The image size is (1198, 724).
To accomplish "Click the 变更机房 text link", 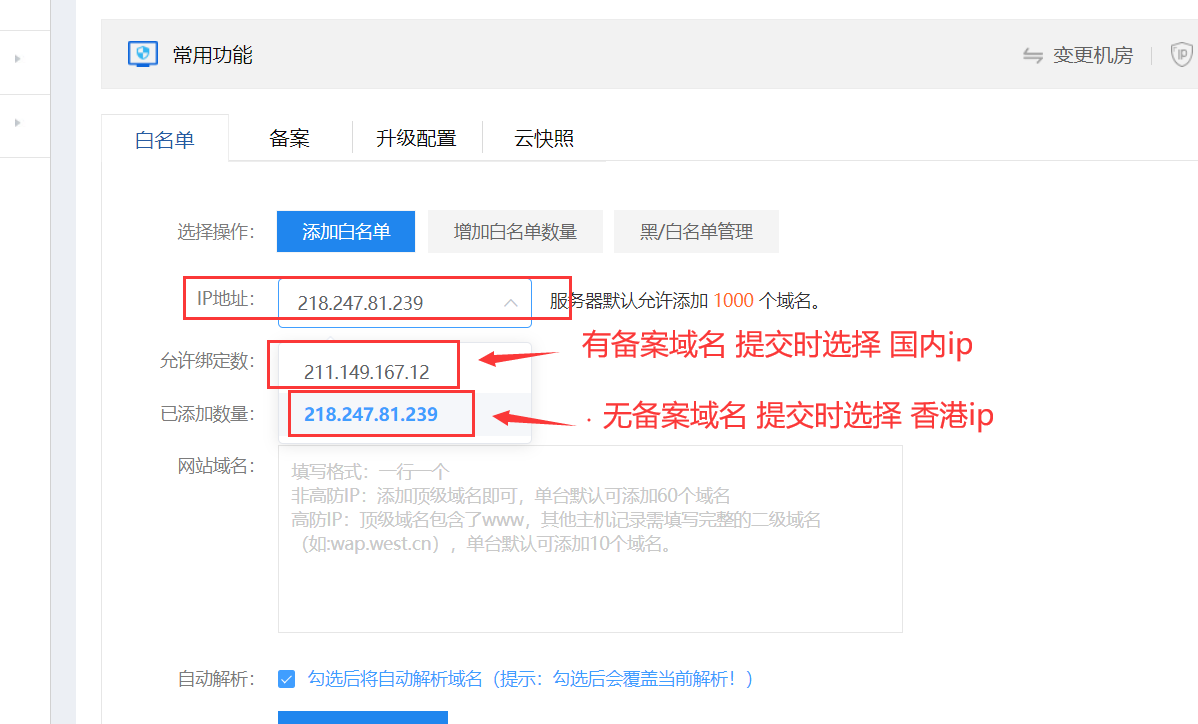I will [x=1093, y=56].
